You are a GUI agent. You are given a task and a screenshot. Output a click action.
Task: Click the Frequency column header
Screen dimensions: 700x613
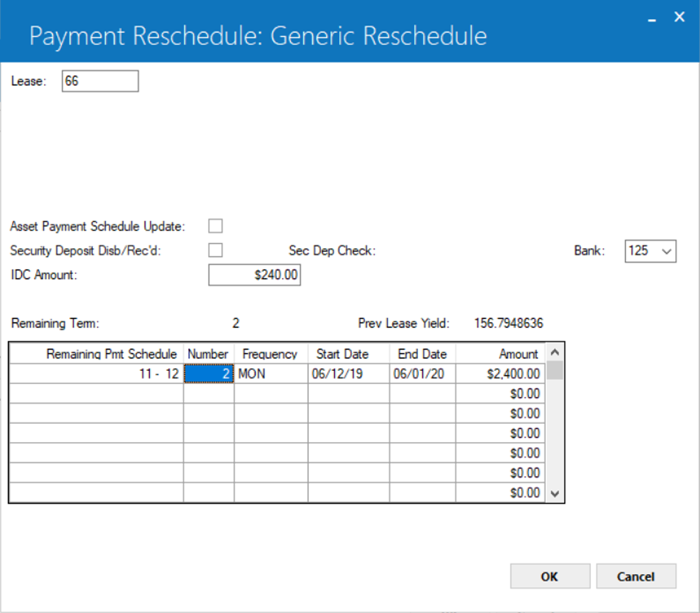(271, 354)
